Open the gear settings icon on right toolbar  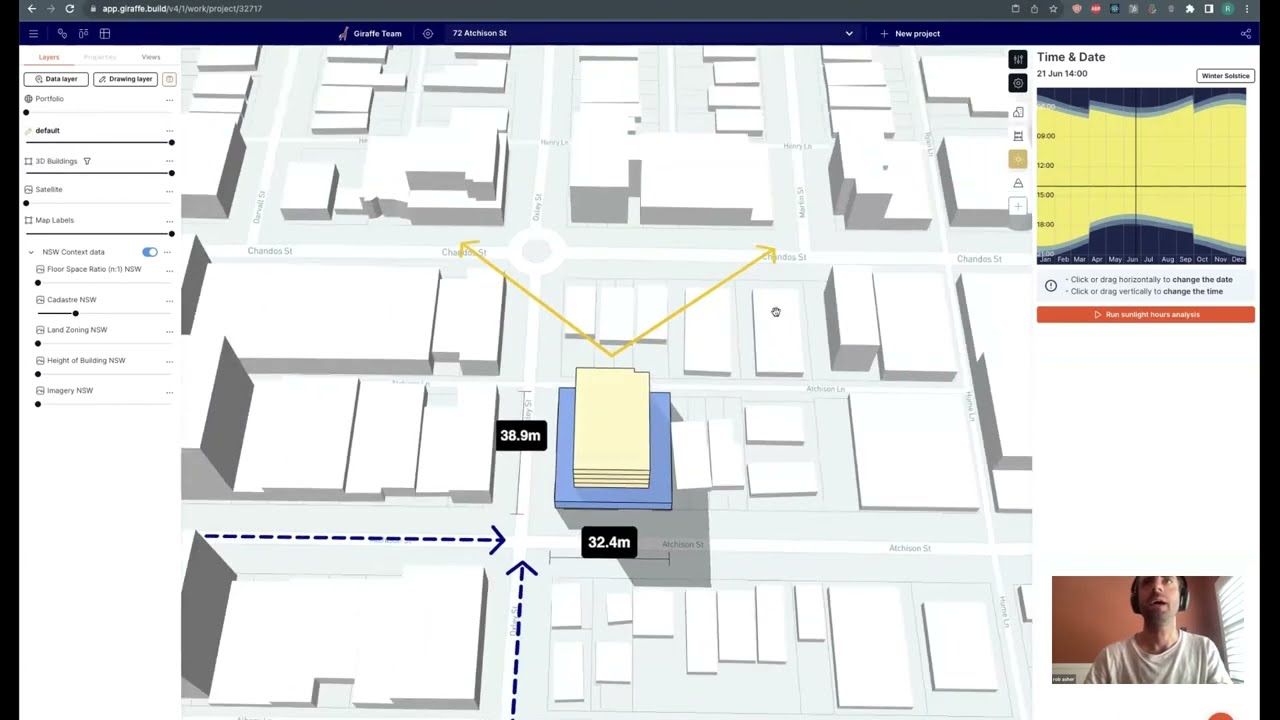(x=1018, y=83)
